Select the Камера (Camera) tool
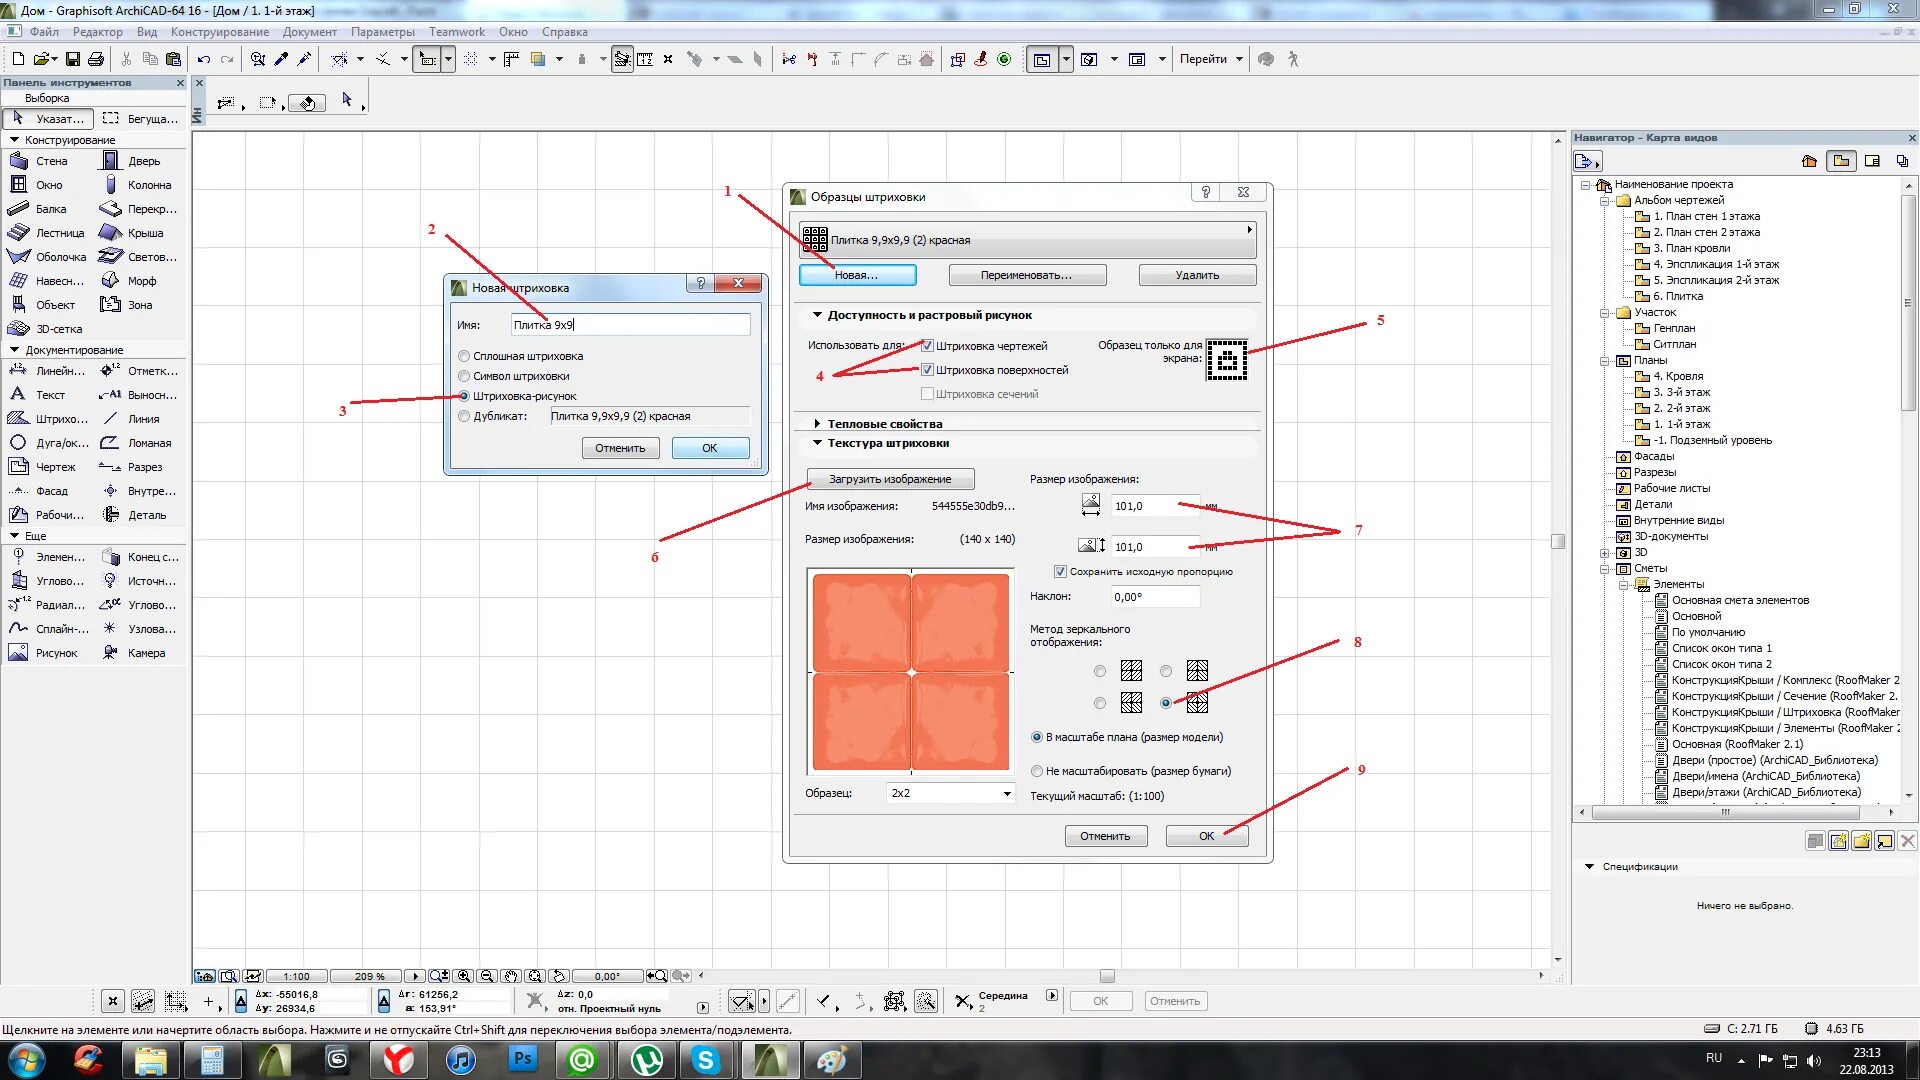The width and height of the screenshot is (1920, 1080). (x=133, y=653)
